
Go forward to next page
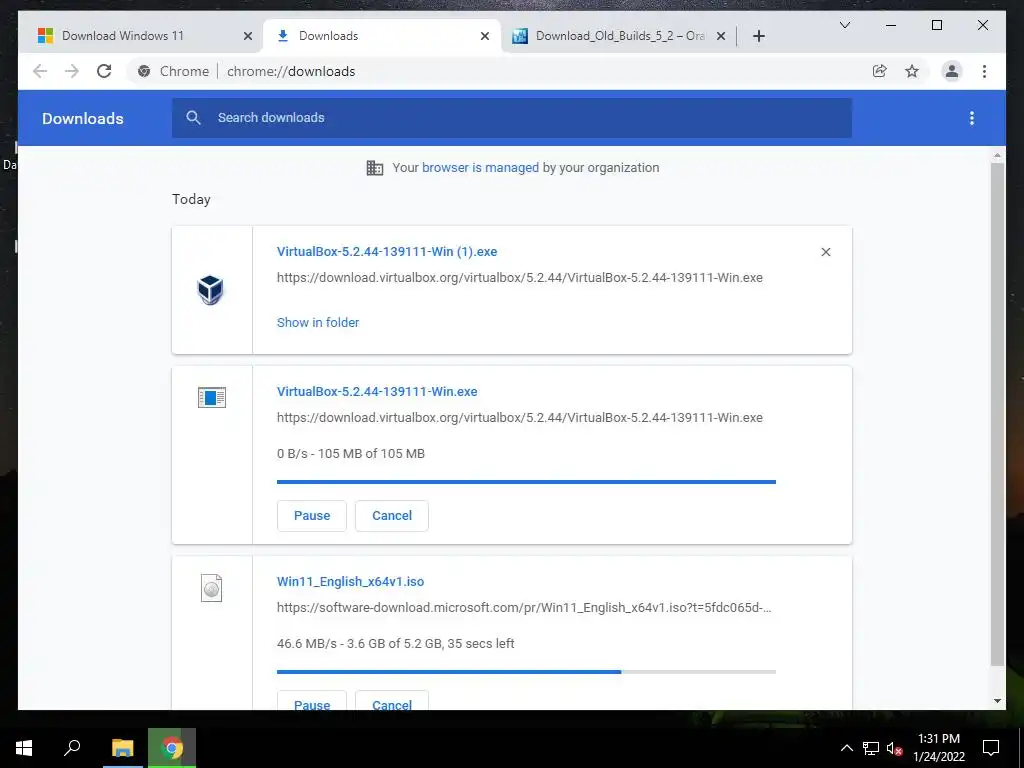72,71
